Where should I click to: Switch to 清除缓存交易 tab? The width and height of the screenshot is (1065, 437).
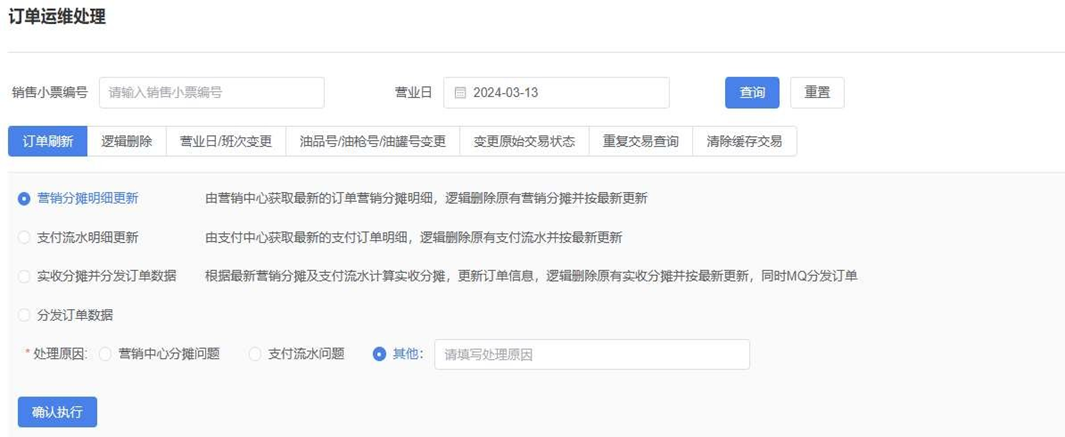pos(744,141)
